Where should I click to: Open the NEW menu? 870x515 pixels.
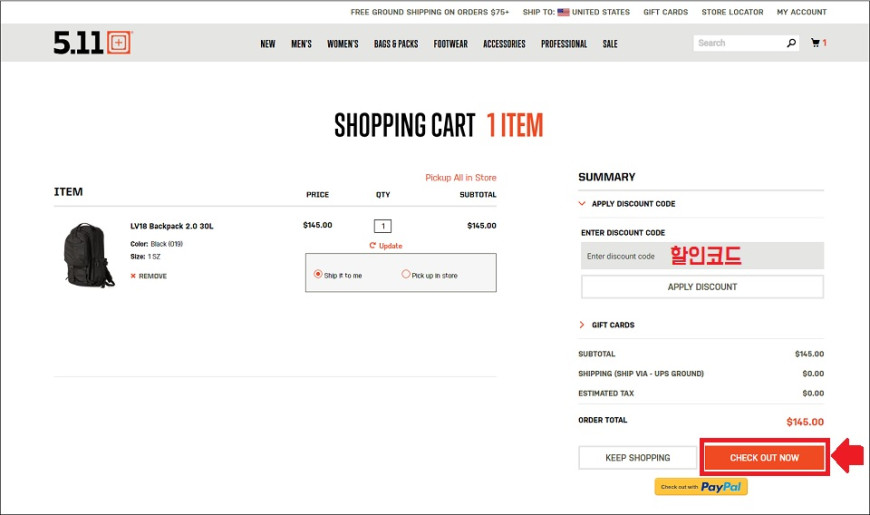point(268,44)
